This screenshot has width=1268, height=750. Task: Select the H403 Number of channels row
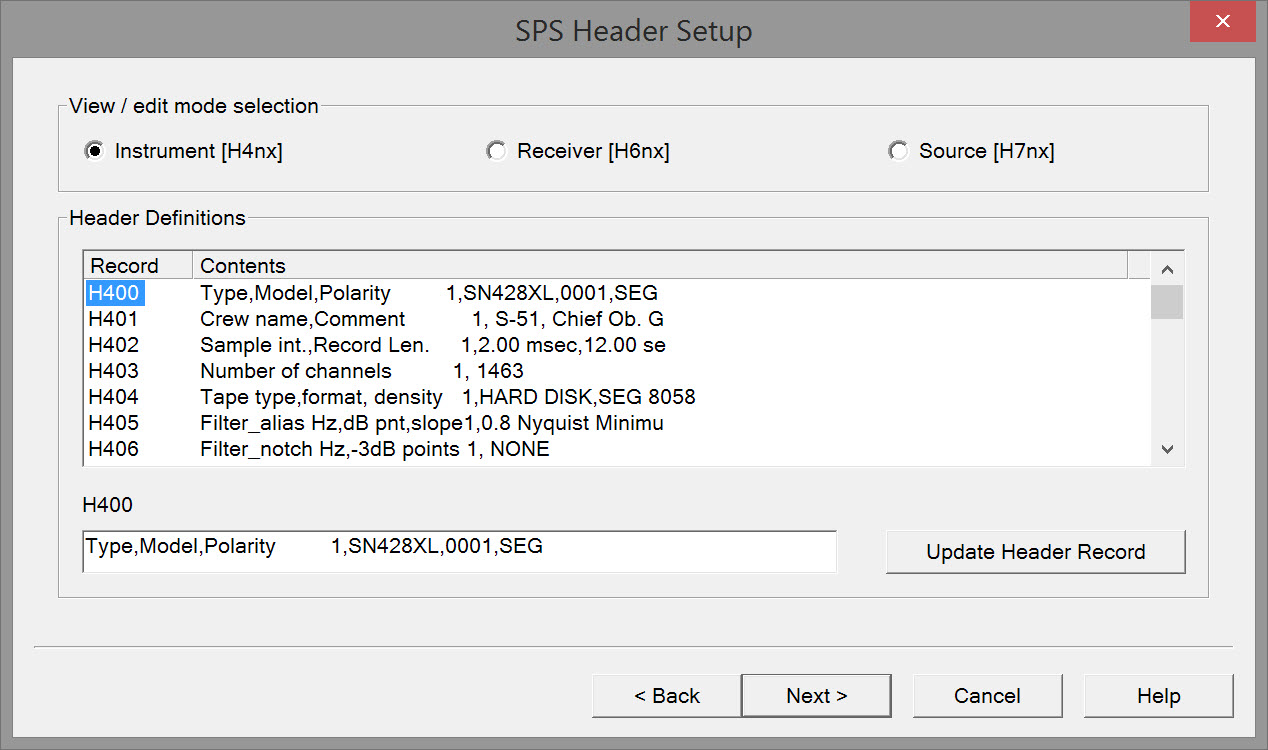[x=114, y=371]
